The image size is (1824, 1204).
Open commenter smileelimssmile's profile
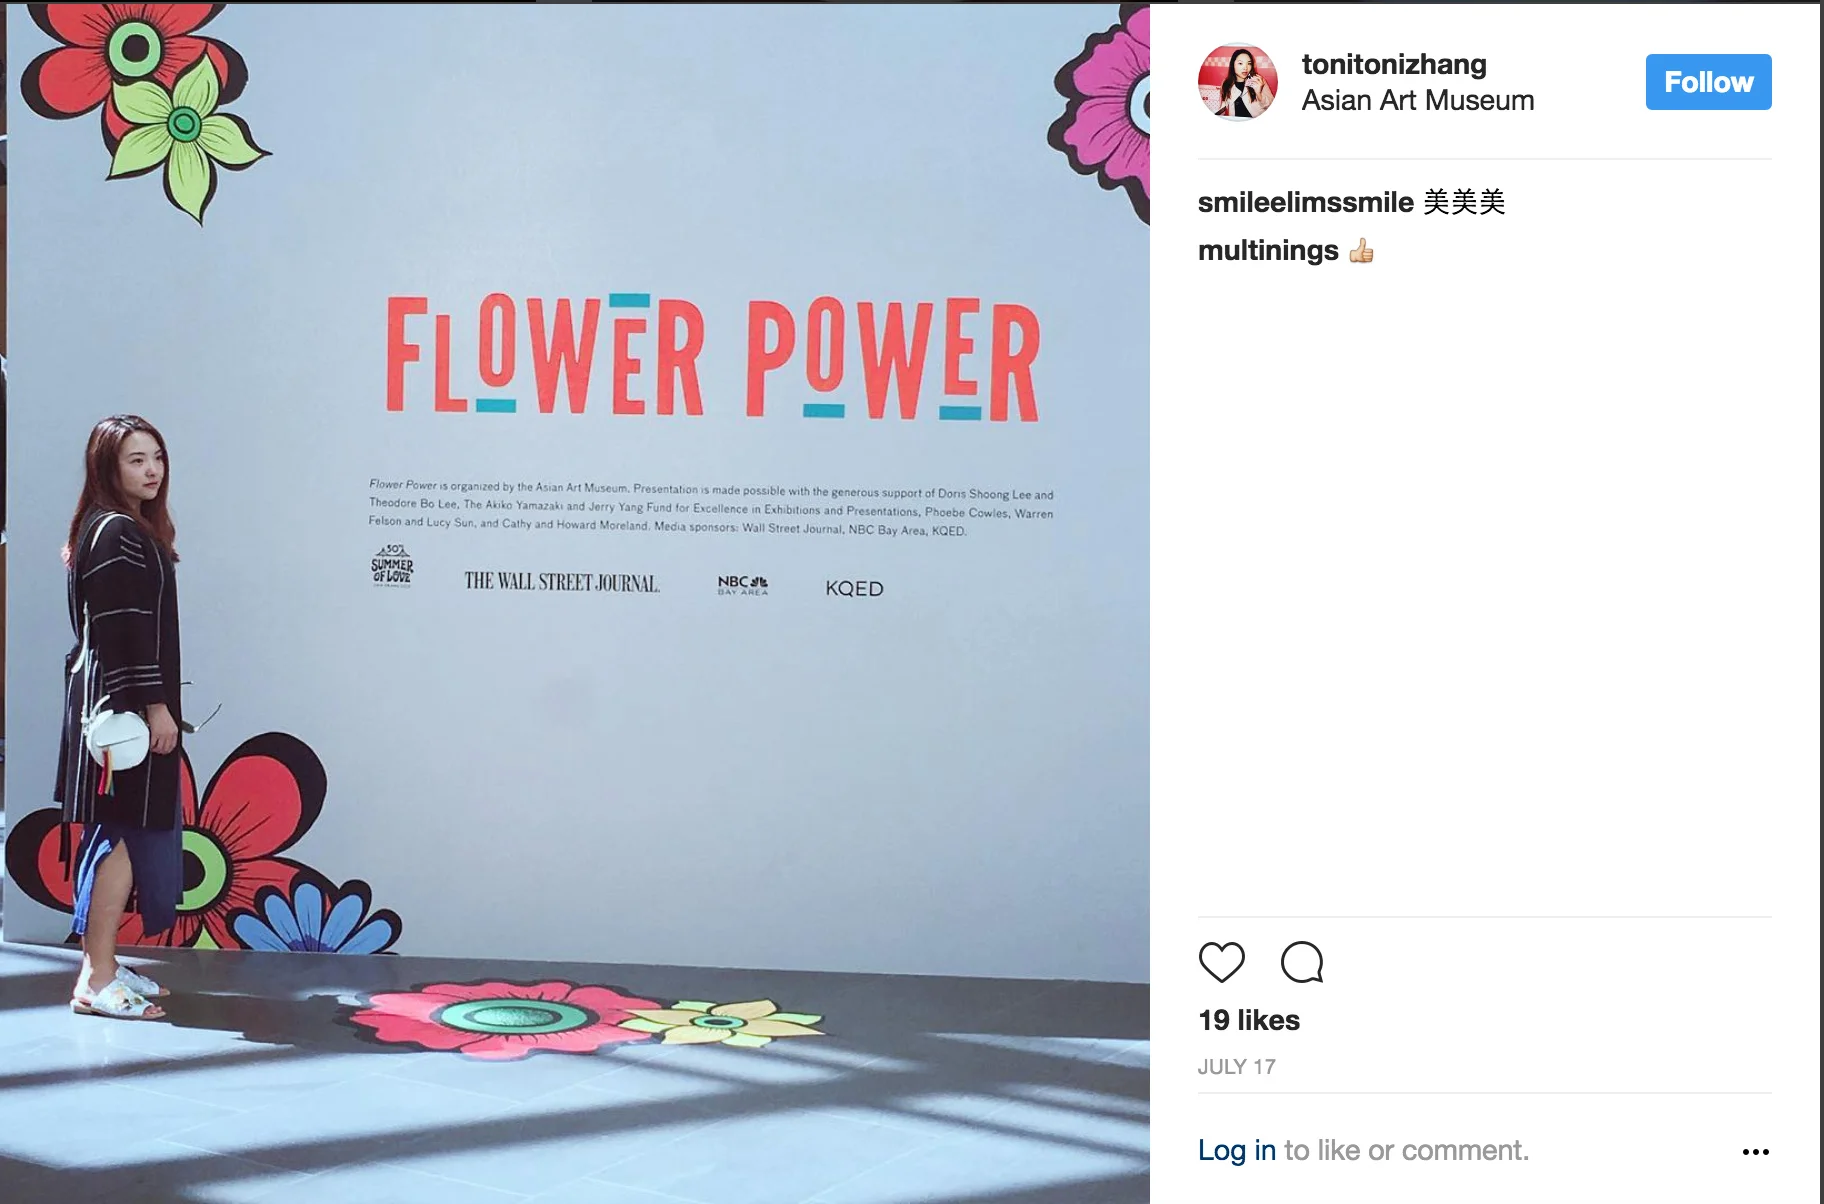[1305, 202]
